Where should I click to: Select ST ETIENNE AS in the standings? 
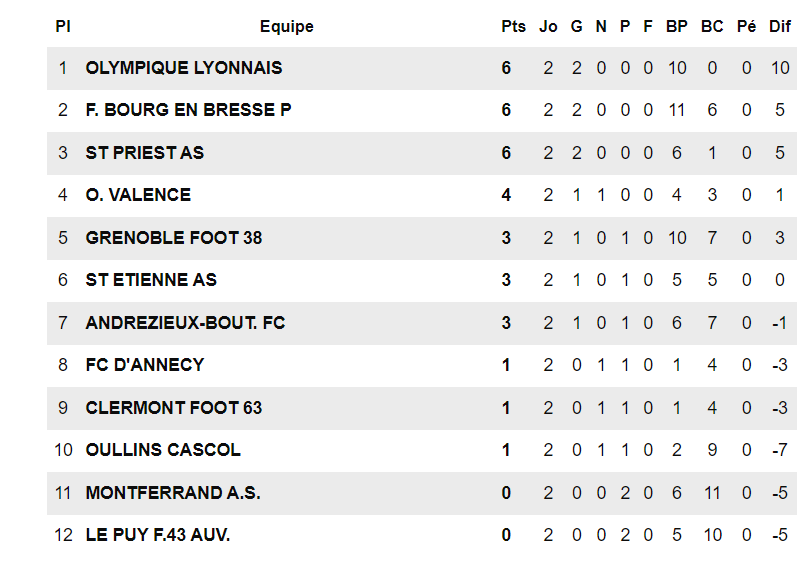(x=151, y=280)
